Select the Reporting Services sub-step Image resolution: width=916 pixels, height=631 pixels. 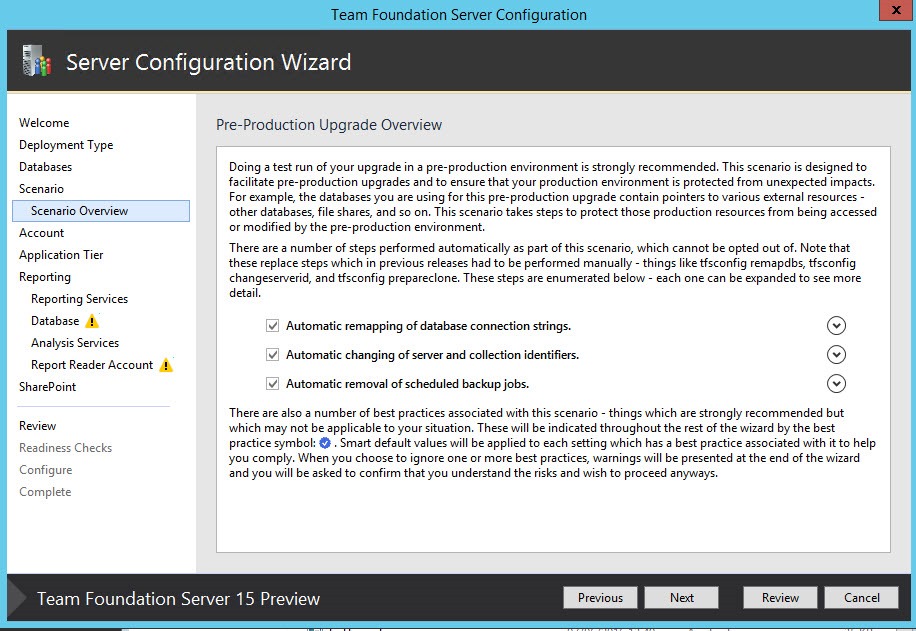tap(79, 299)
